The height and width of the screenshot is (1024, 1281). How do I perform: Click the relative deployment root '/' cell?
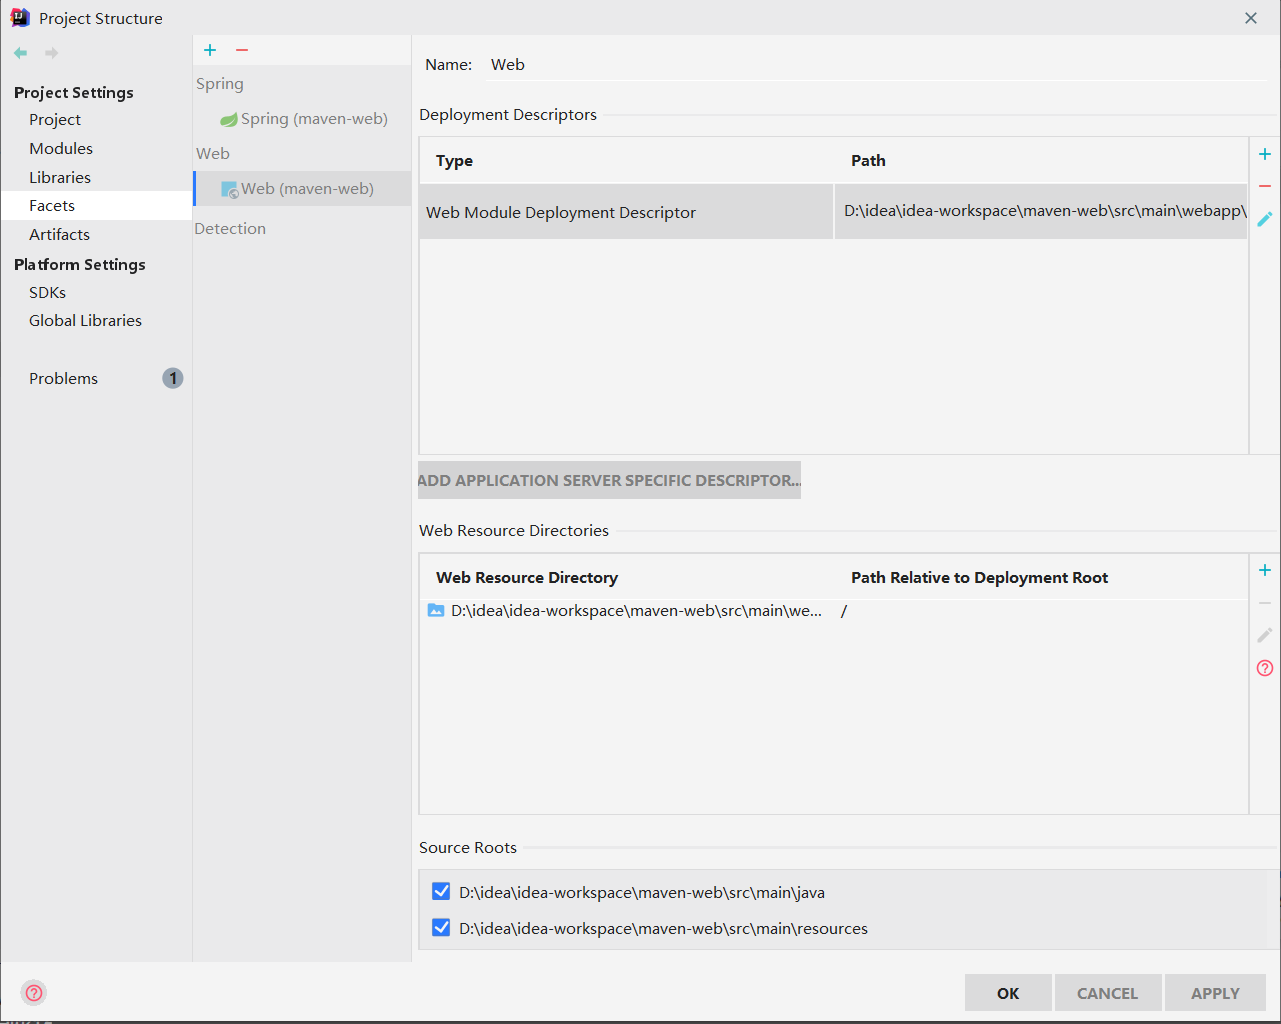pos(844,611)
